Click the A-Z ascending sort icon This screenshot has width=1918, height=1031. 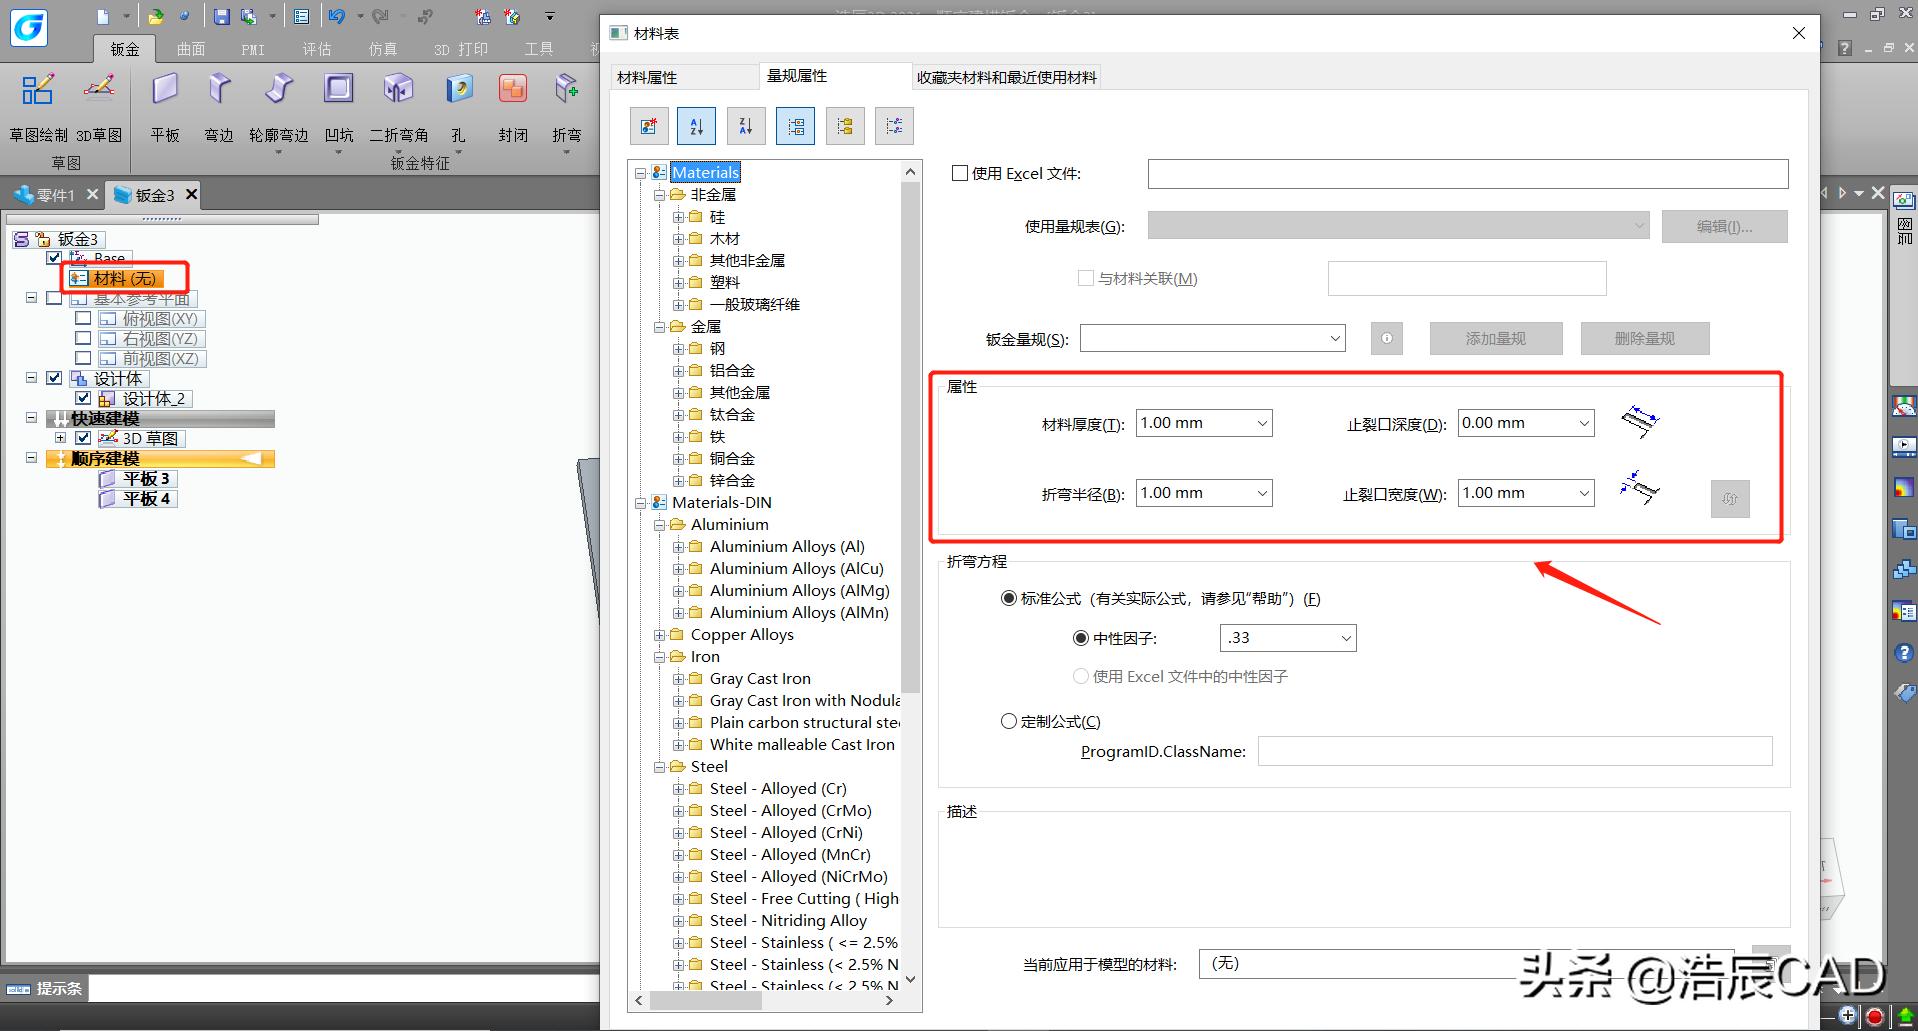(x=696, y=125)
